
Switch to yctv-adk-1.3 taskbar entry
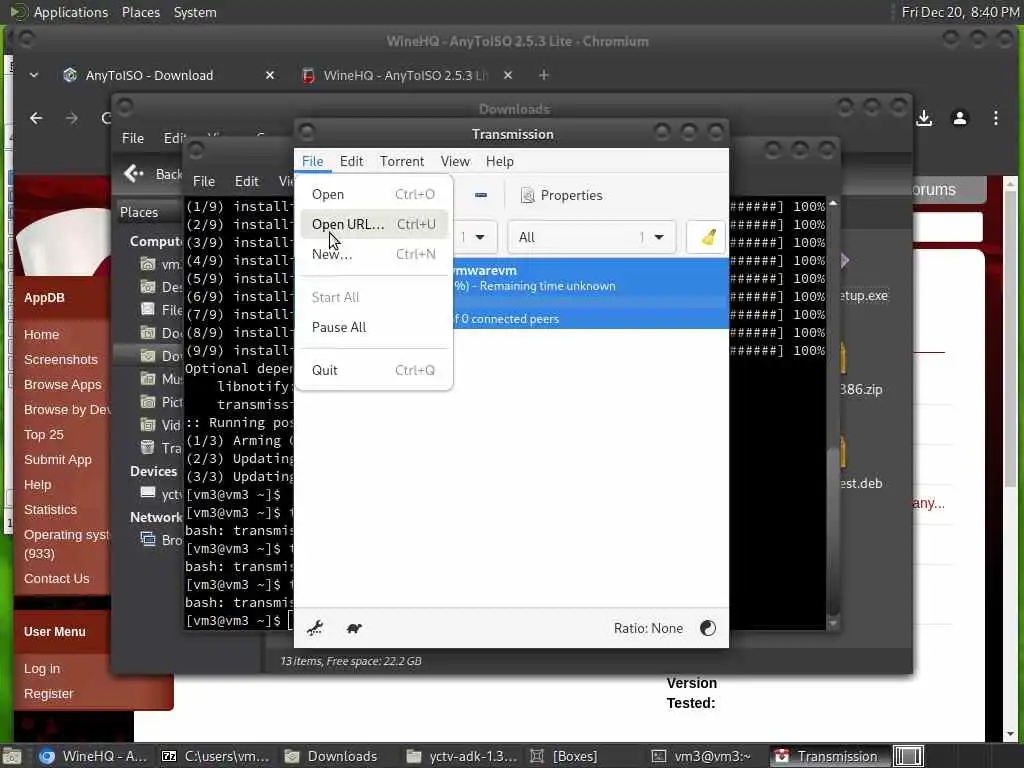462,756
